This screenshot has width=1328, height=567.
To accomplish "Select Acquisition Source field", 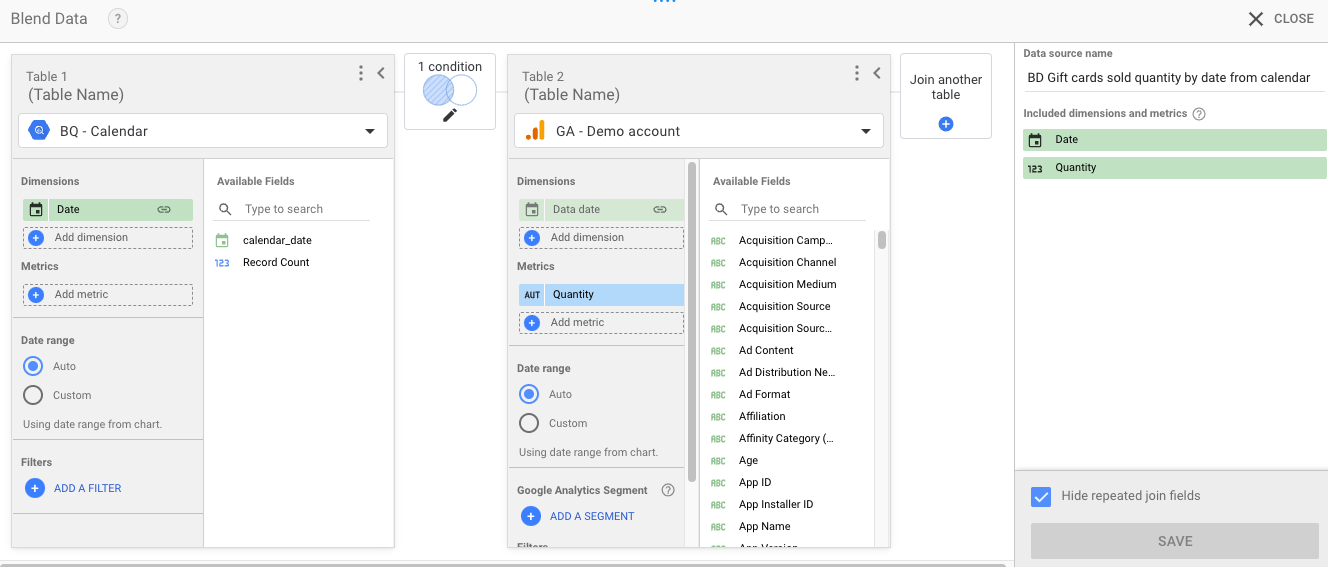I will [x=785, y=306].
